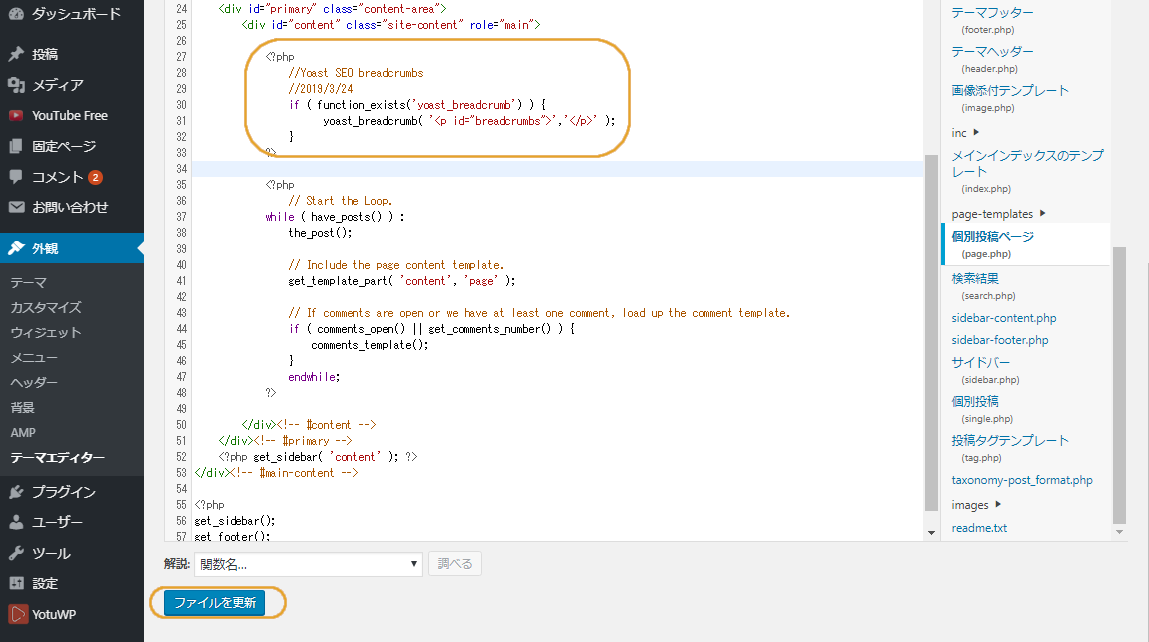Click the Posts pushpin icon
Image resolution: width=1149 pixels, height=642 pixels.
pyautogui.click(x=16, y=54)
